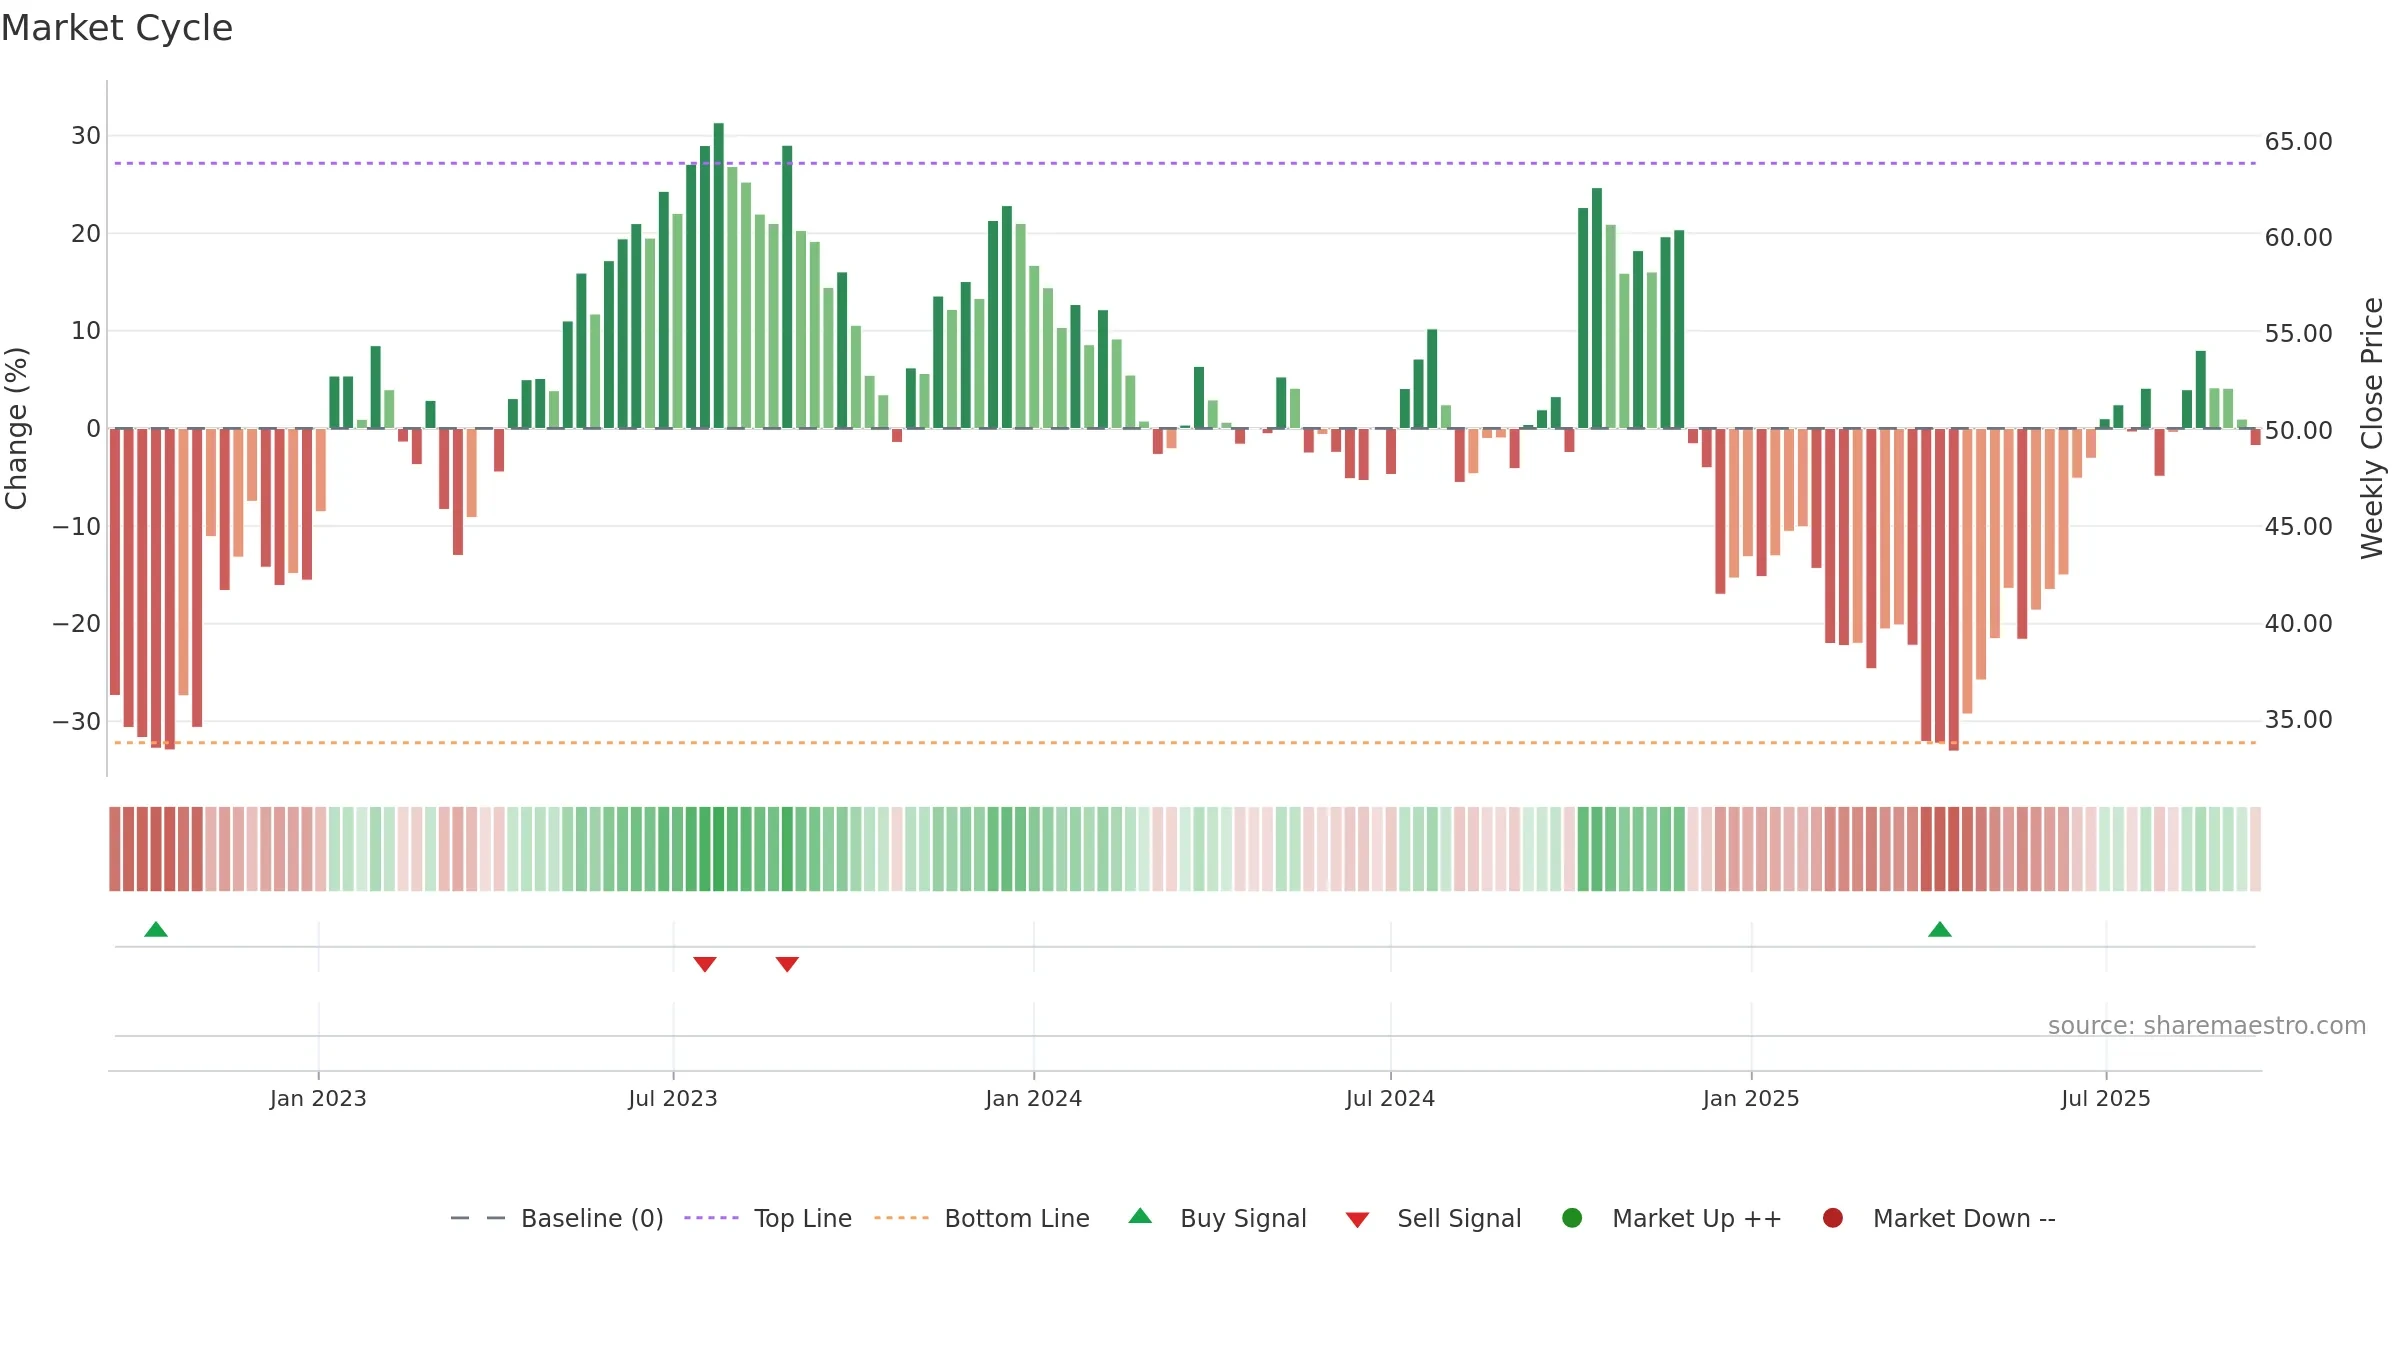Image resolution: width=2400 pixels, height=1350 pixels.
Task: Toggle the Market Down -- legend label
Action: 1964,1218
